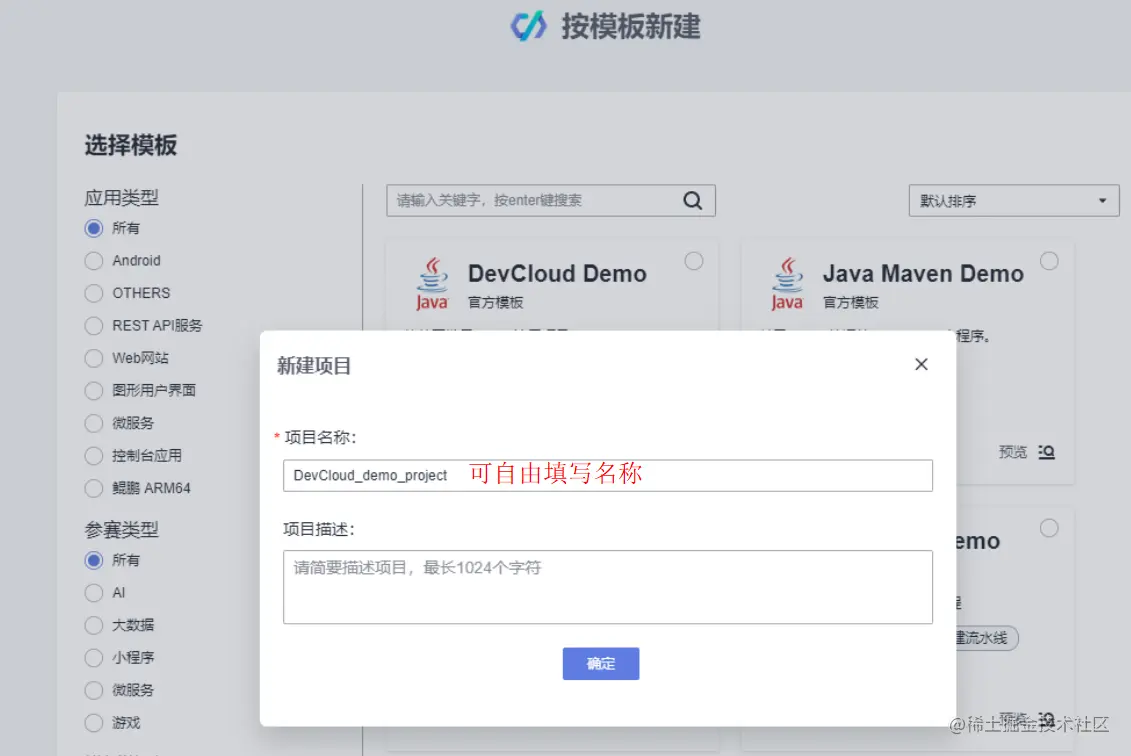Click the DevCloud logo beside 按模板新建
Screen dimensions: 1131x756
[x=529, y=27]
